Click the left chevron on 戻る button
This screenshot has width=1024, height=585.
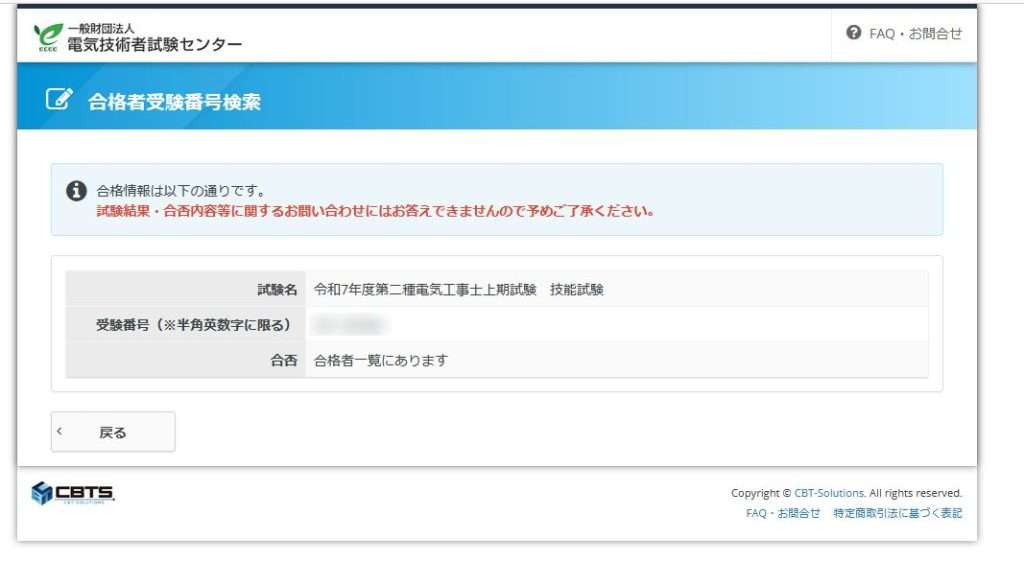pyautogui.click(x=60, y=432)
